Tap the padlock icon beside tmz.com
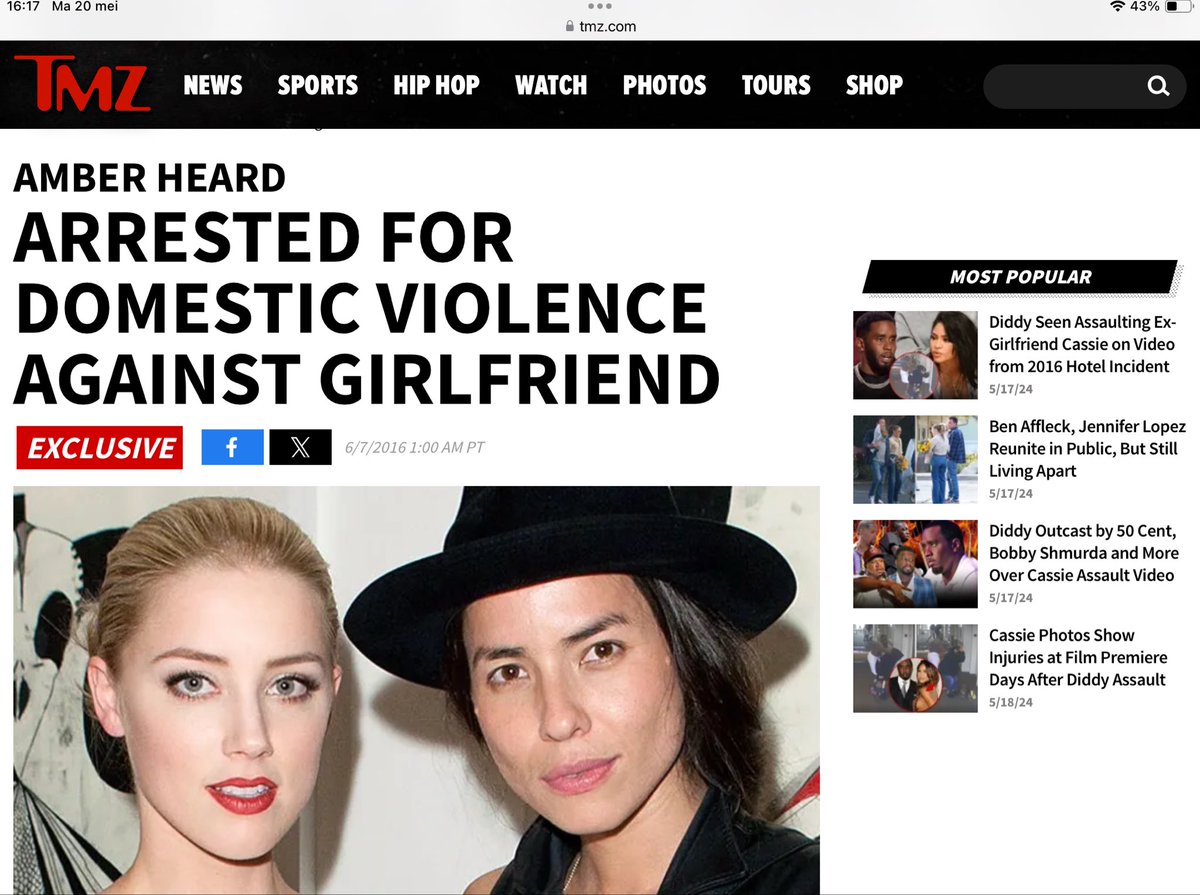This screenshot has height=895, width=1200. pyautogui.click(x=570, y=27)
